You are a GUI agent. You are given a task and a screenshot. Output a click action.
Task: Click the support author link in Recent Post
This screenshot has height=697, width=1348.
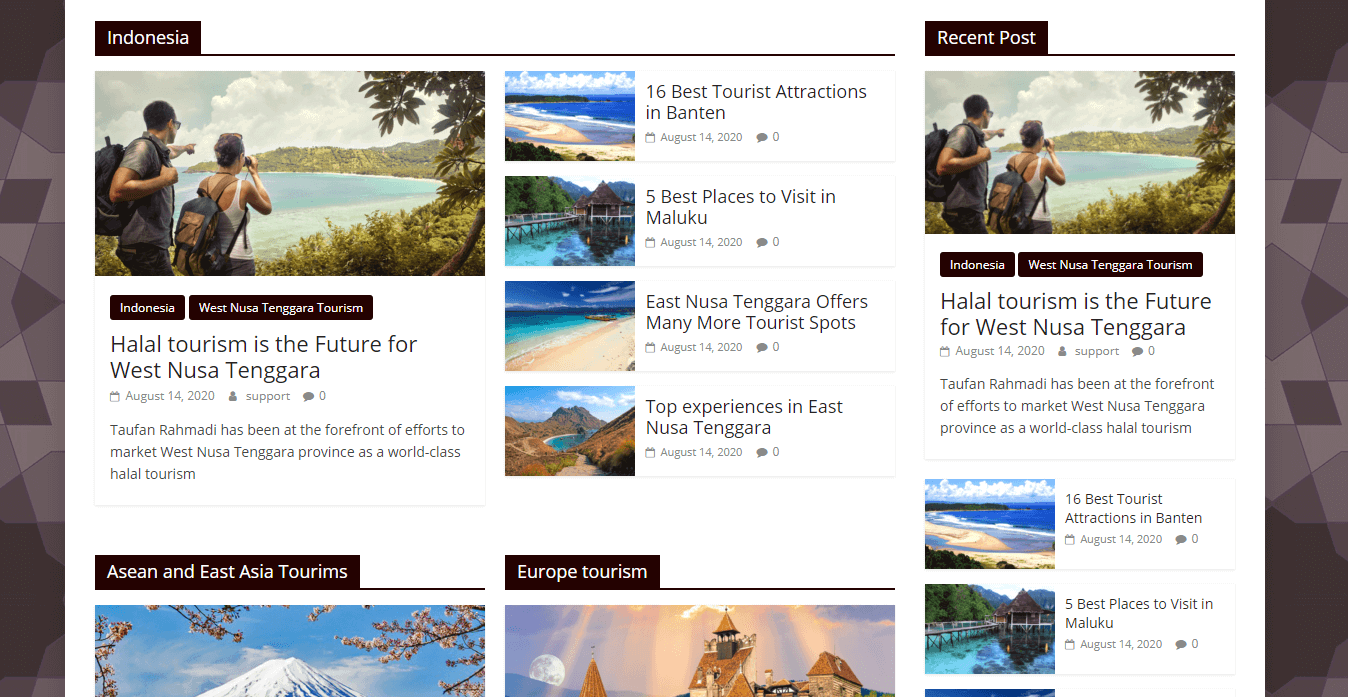1097,351
